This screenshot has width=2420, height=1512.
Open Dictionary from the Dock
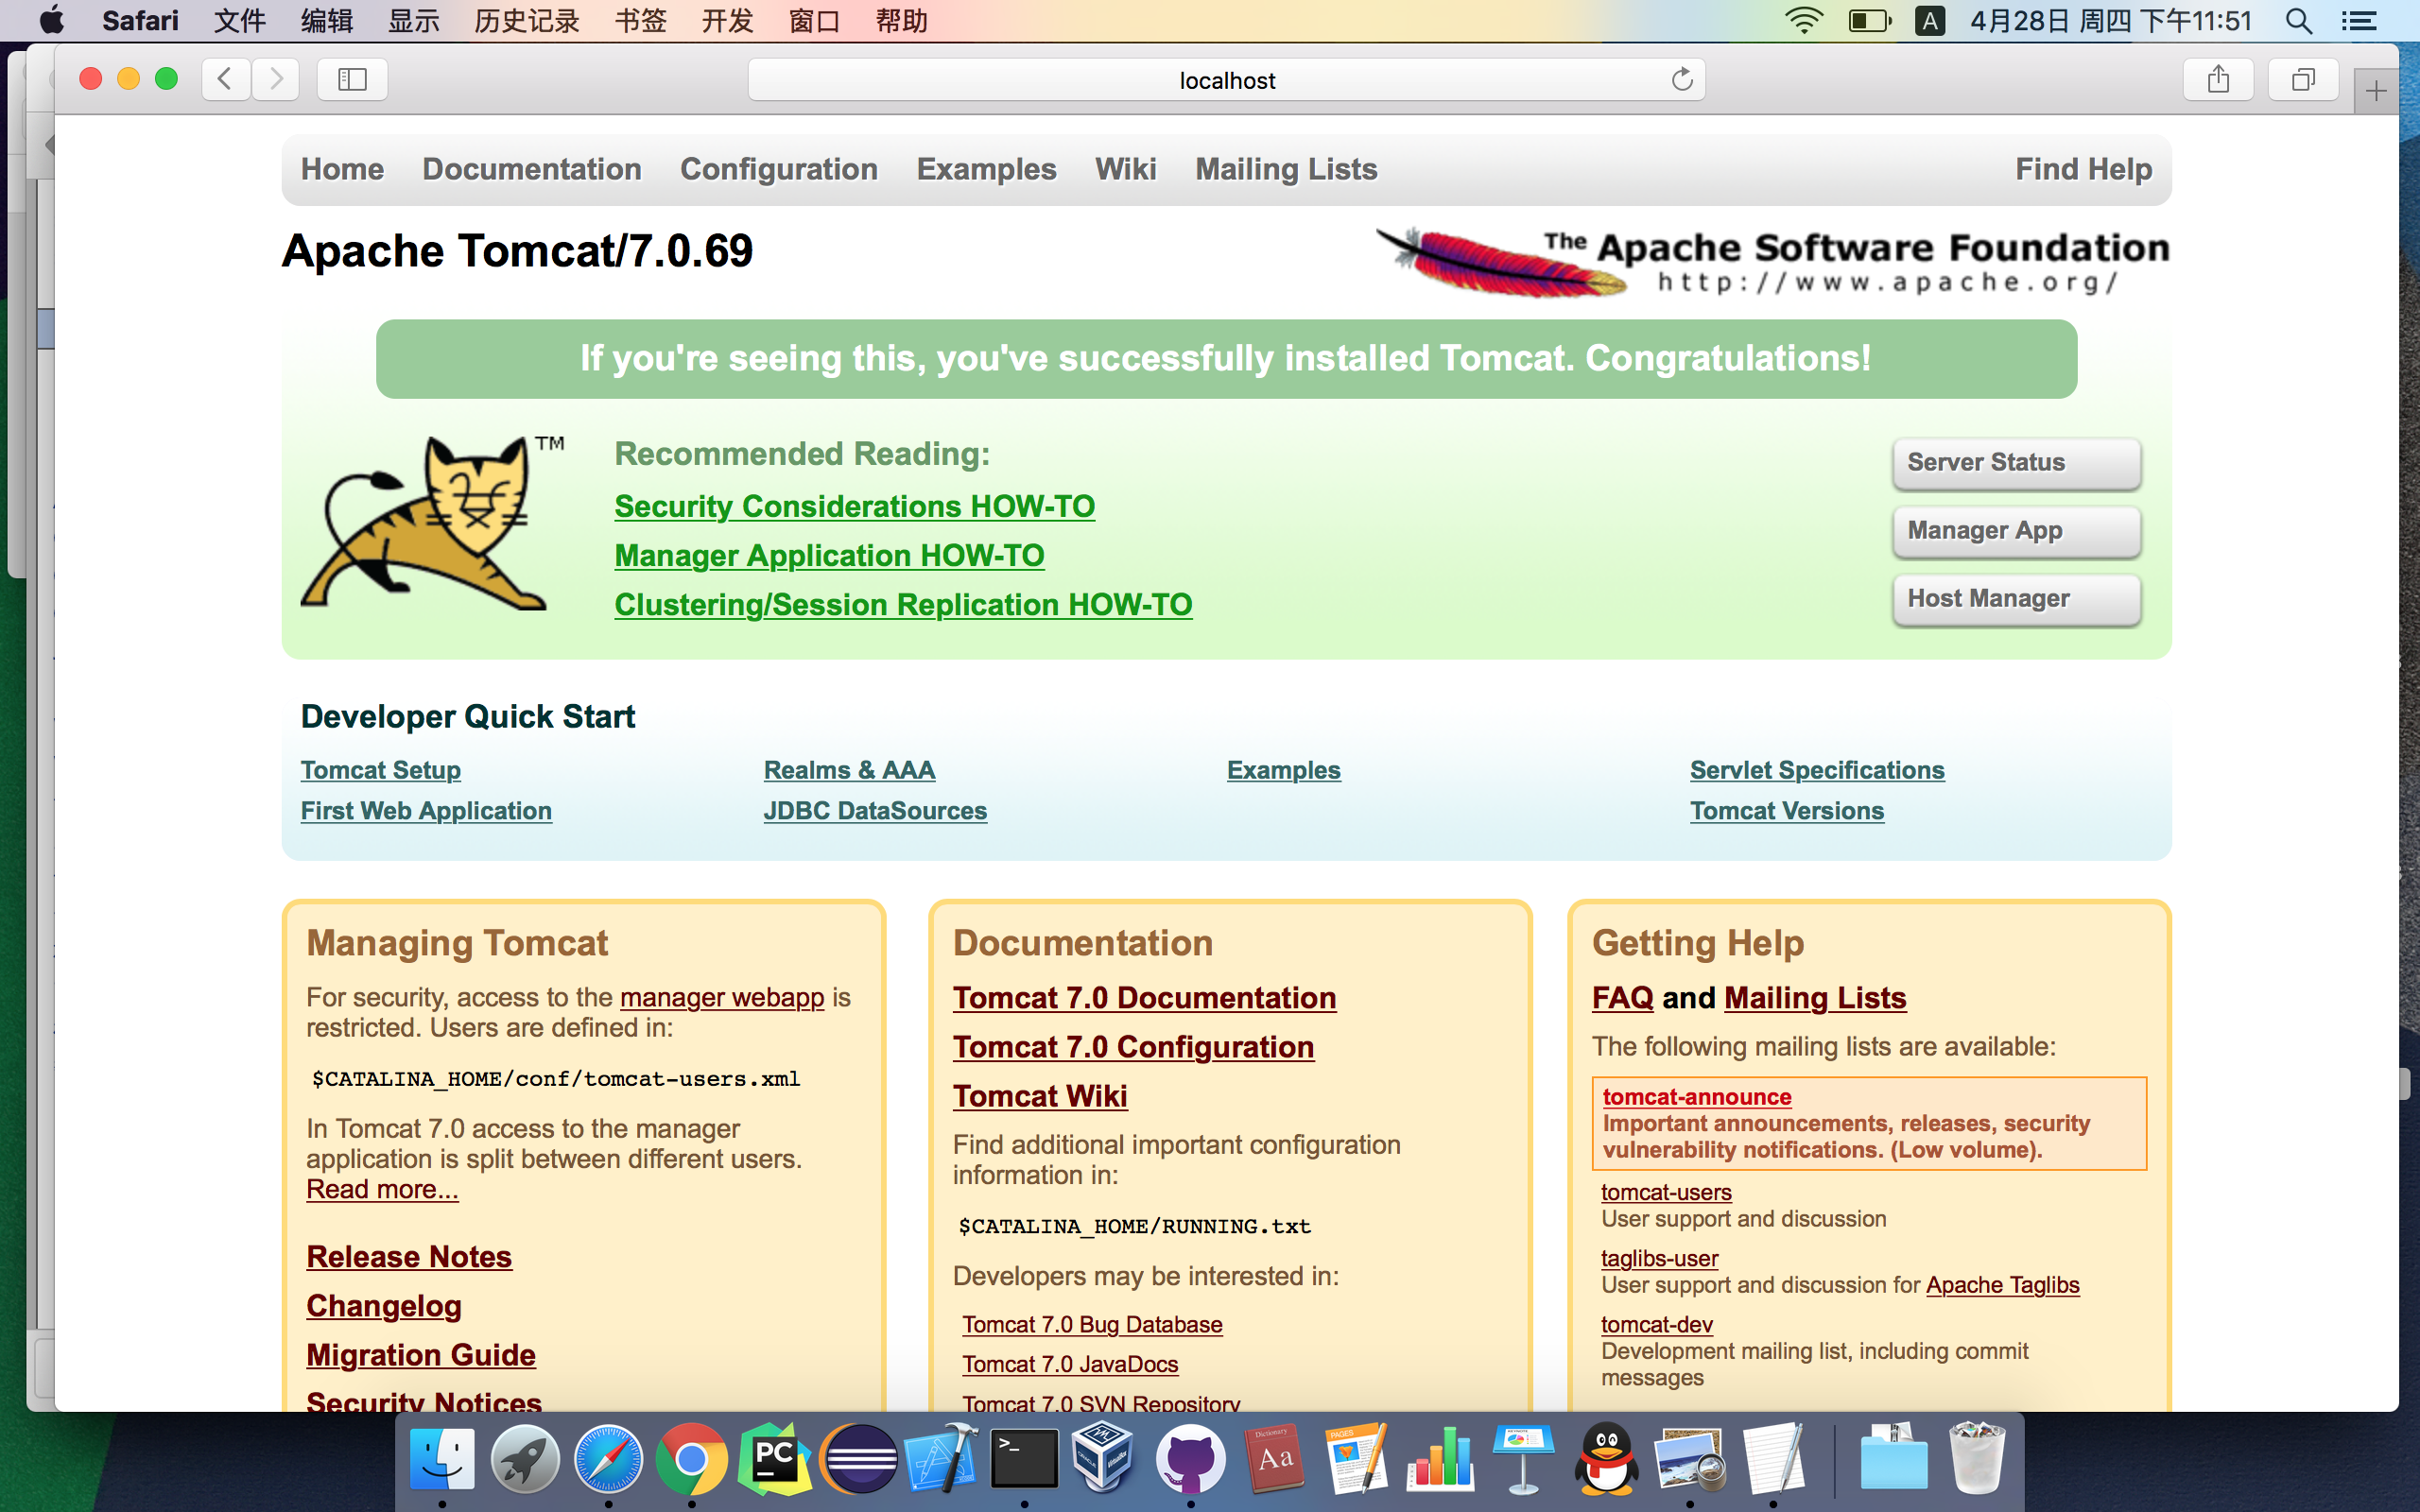pos(1274,1459)
